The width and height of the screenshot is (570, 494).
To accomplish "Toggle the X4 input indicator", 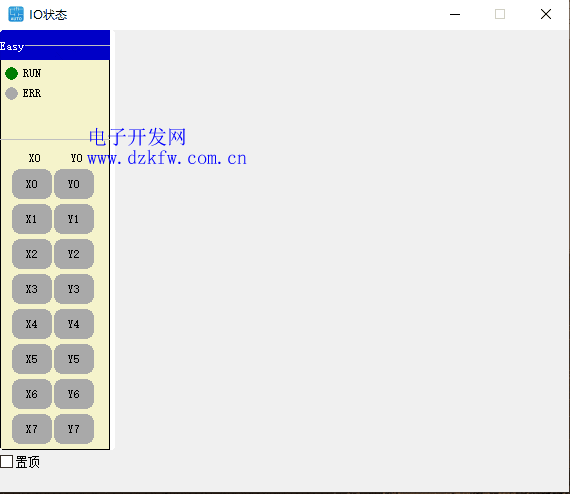I will tap(32, 324).
